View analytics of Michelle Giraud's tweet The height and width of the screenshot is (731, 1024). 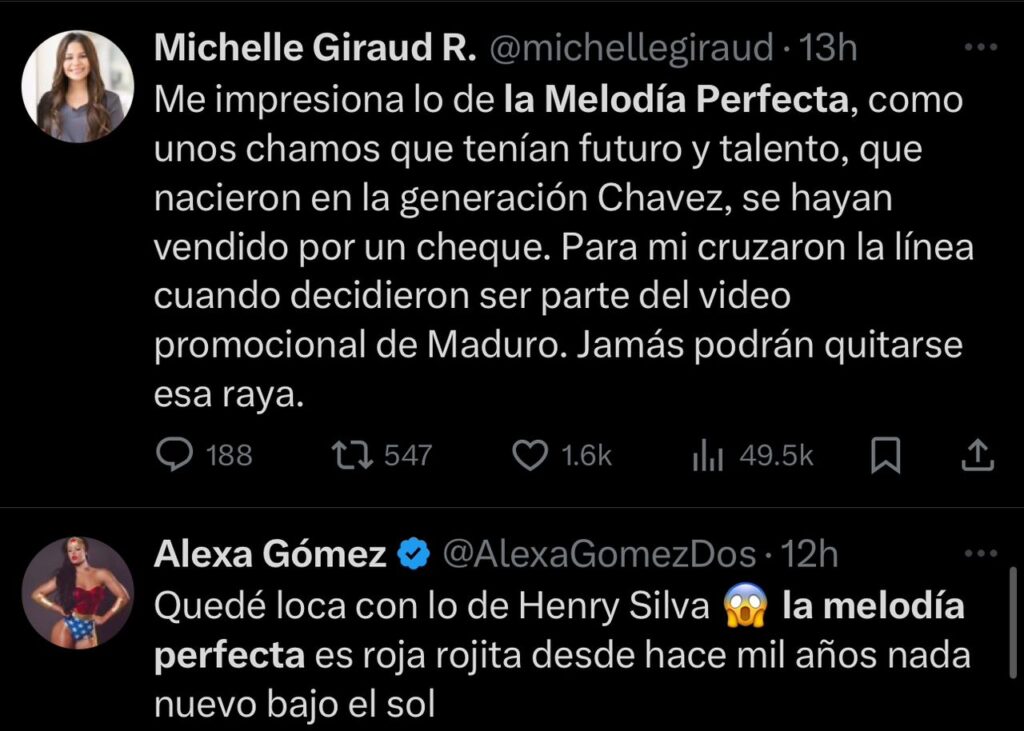coord(707,456)
